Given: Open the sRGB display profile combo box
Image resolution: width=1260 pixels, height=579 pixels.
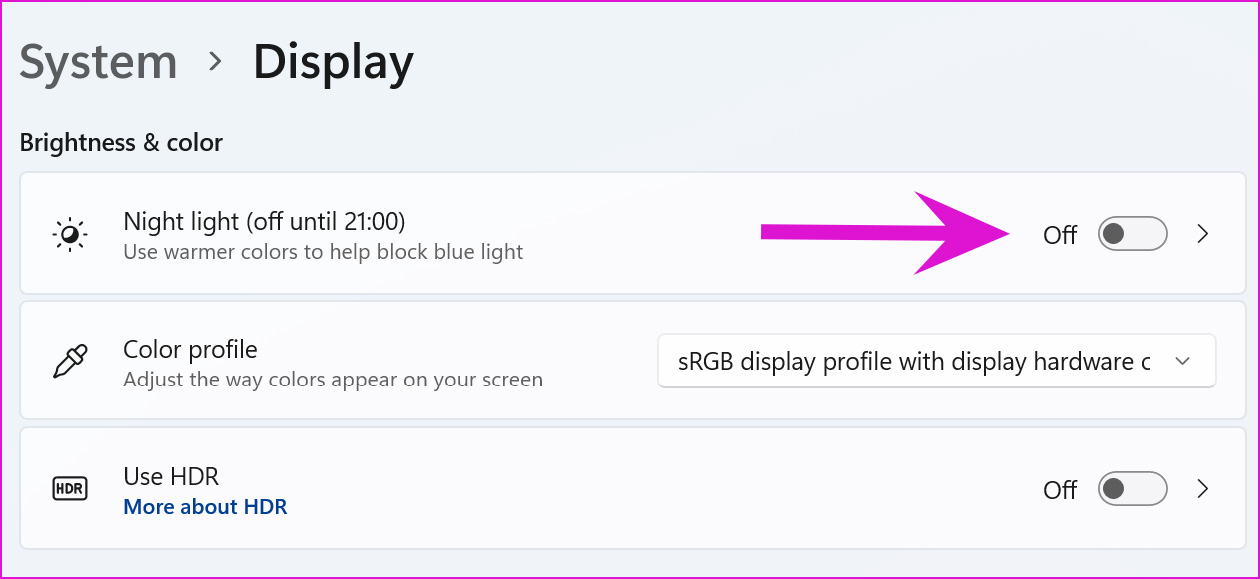Looking at the screenshot, I should (936, 361).
